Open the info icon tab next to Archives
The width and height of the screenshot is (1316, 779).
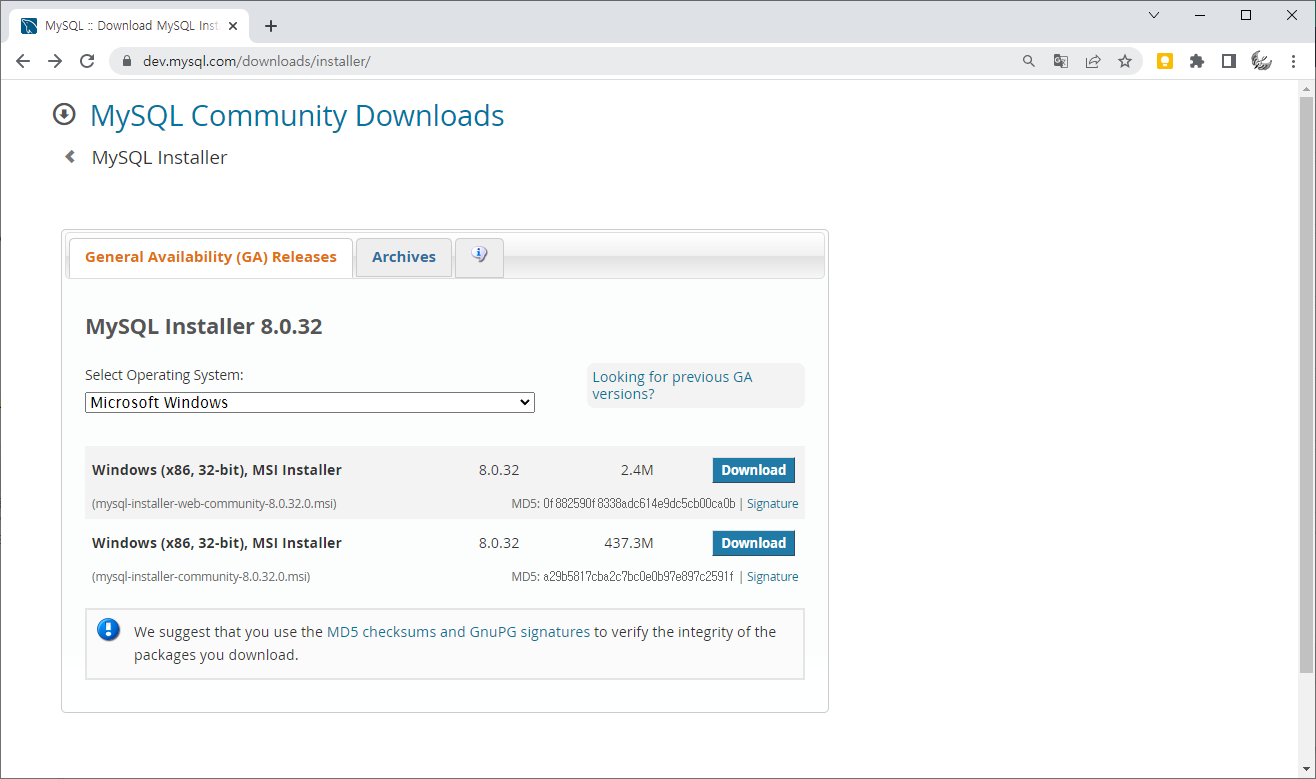[x=479, y=256]
